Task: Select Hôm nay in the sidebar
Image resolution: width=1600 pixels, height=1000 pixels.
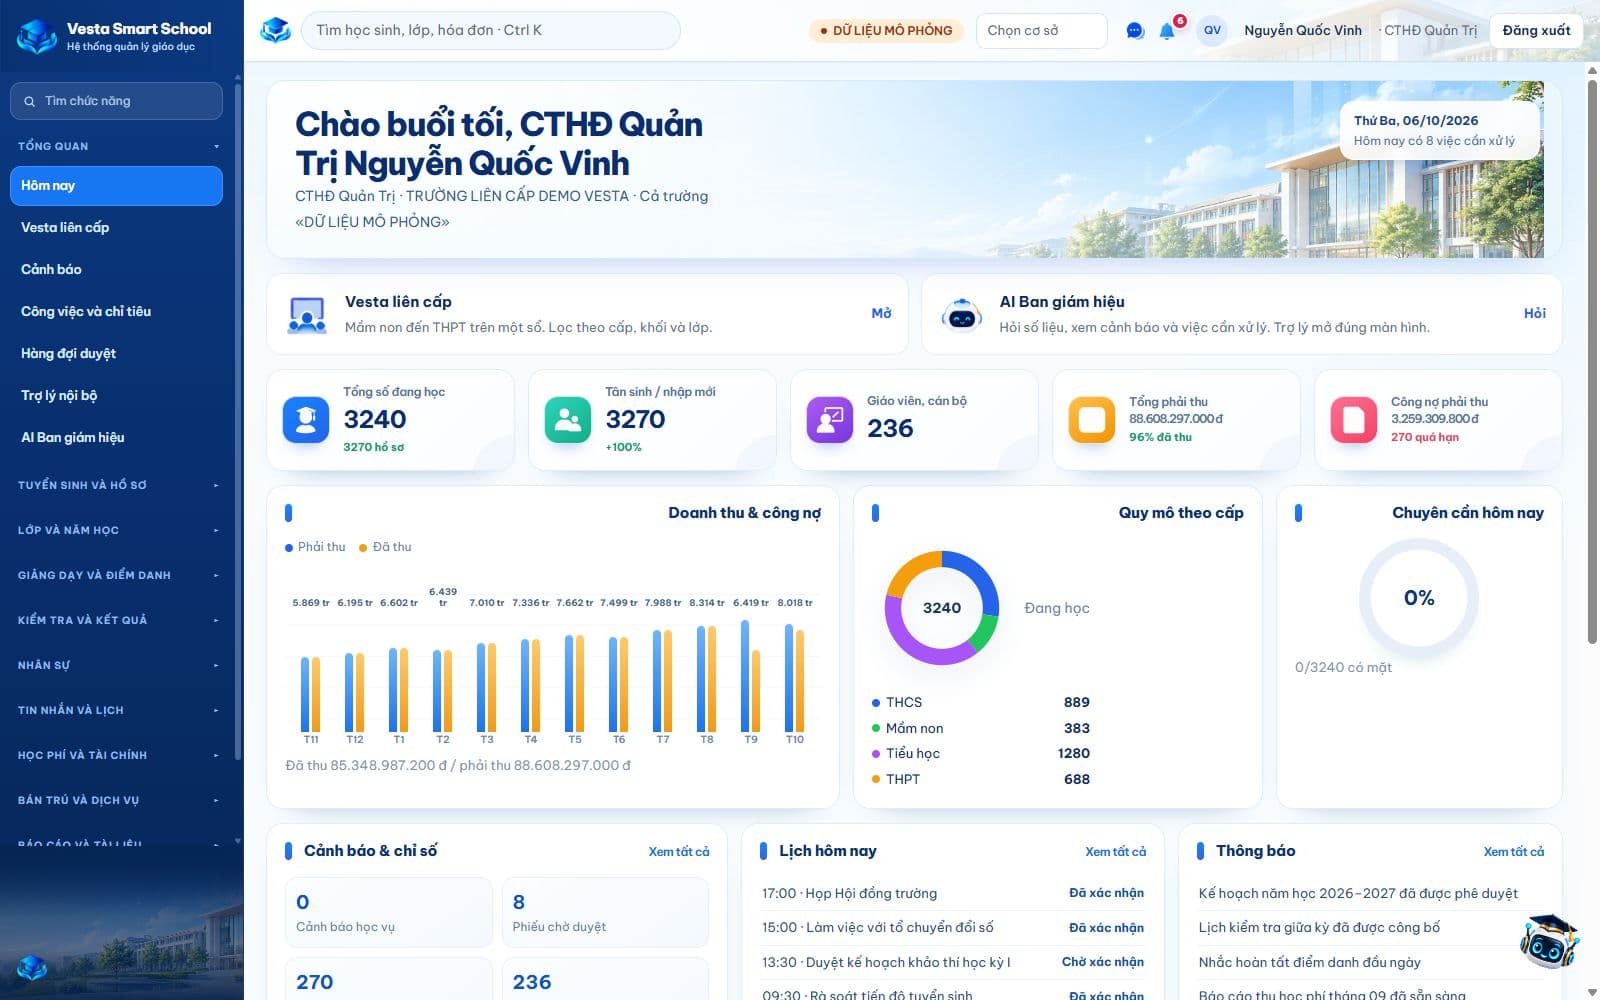Action: click(116, 186)
